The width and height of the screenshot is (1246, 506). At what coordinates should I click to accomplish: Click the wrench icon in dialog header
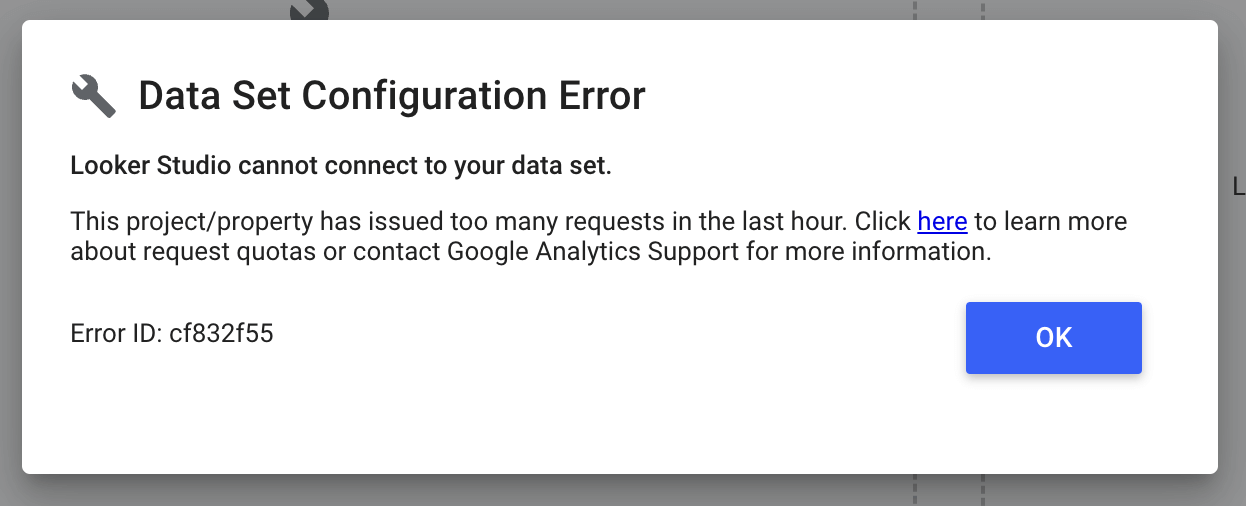(94, 96)
